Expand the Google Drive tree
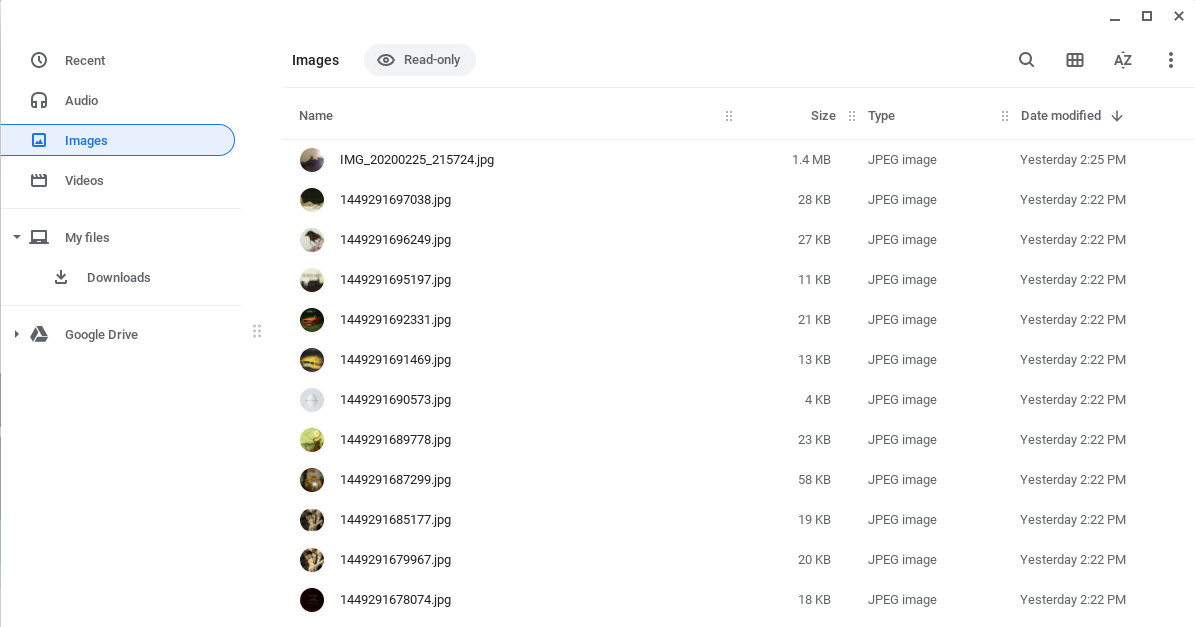The height and width of the screenshot is (627, 1195). pyautogui.click(x=16, y=334)
